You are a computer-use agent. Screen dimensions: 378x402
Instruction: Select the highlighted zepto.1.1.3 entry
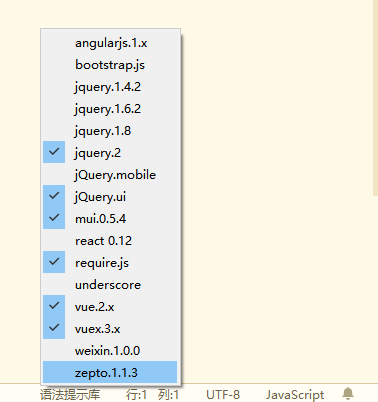tap(110, 372)
